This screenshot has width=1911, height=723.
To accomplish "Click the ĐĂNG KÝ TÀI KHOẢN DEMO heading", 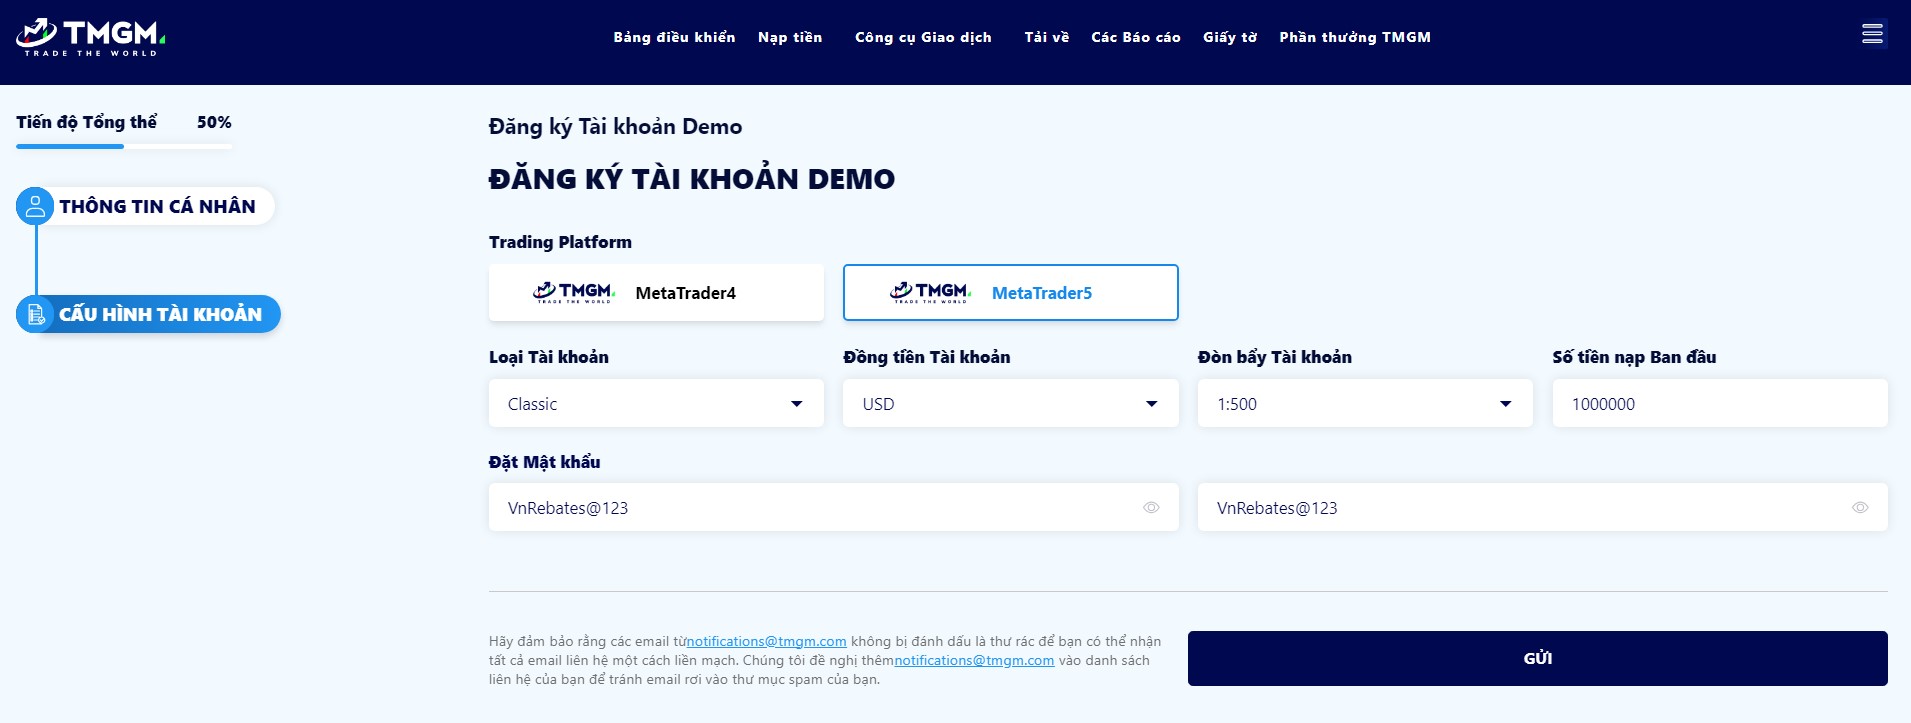I will click(x=692, y=179).
